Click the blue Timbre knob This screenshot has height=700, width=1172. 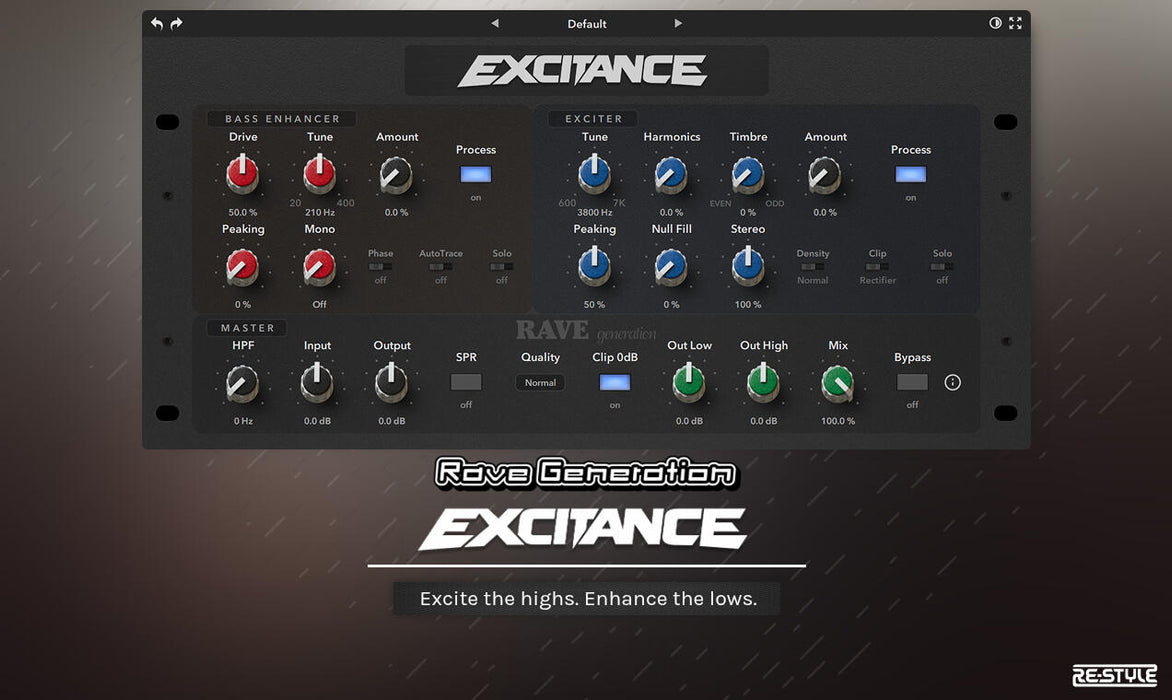point(747,174)
